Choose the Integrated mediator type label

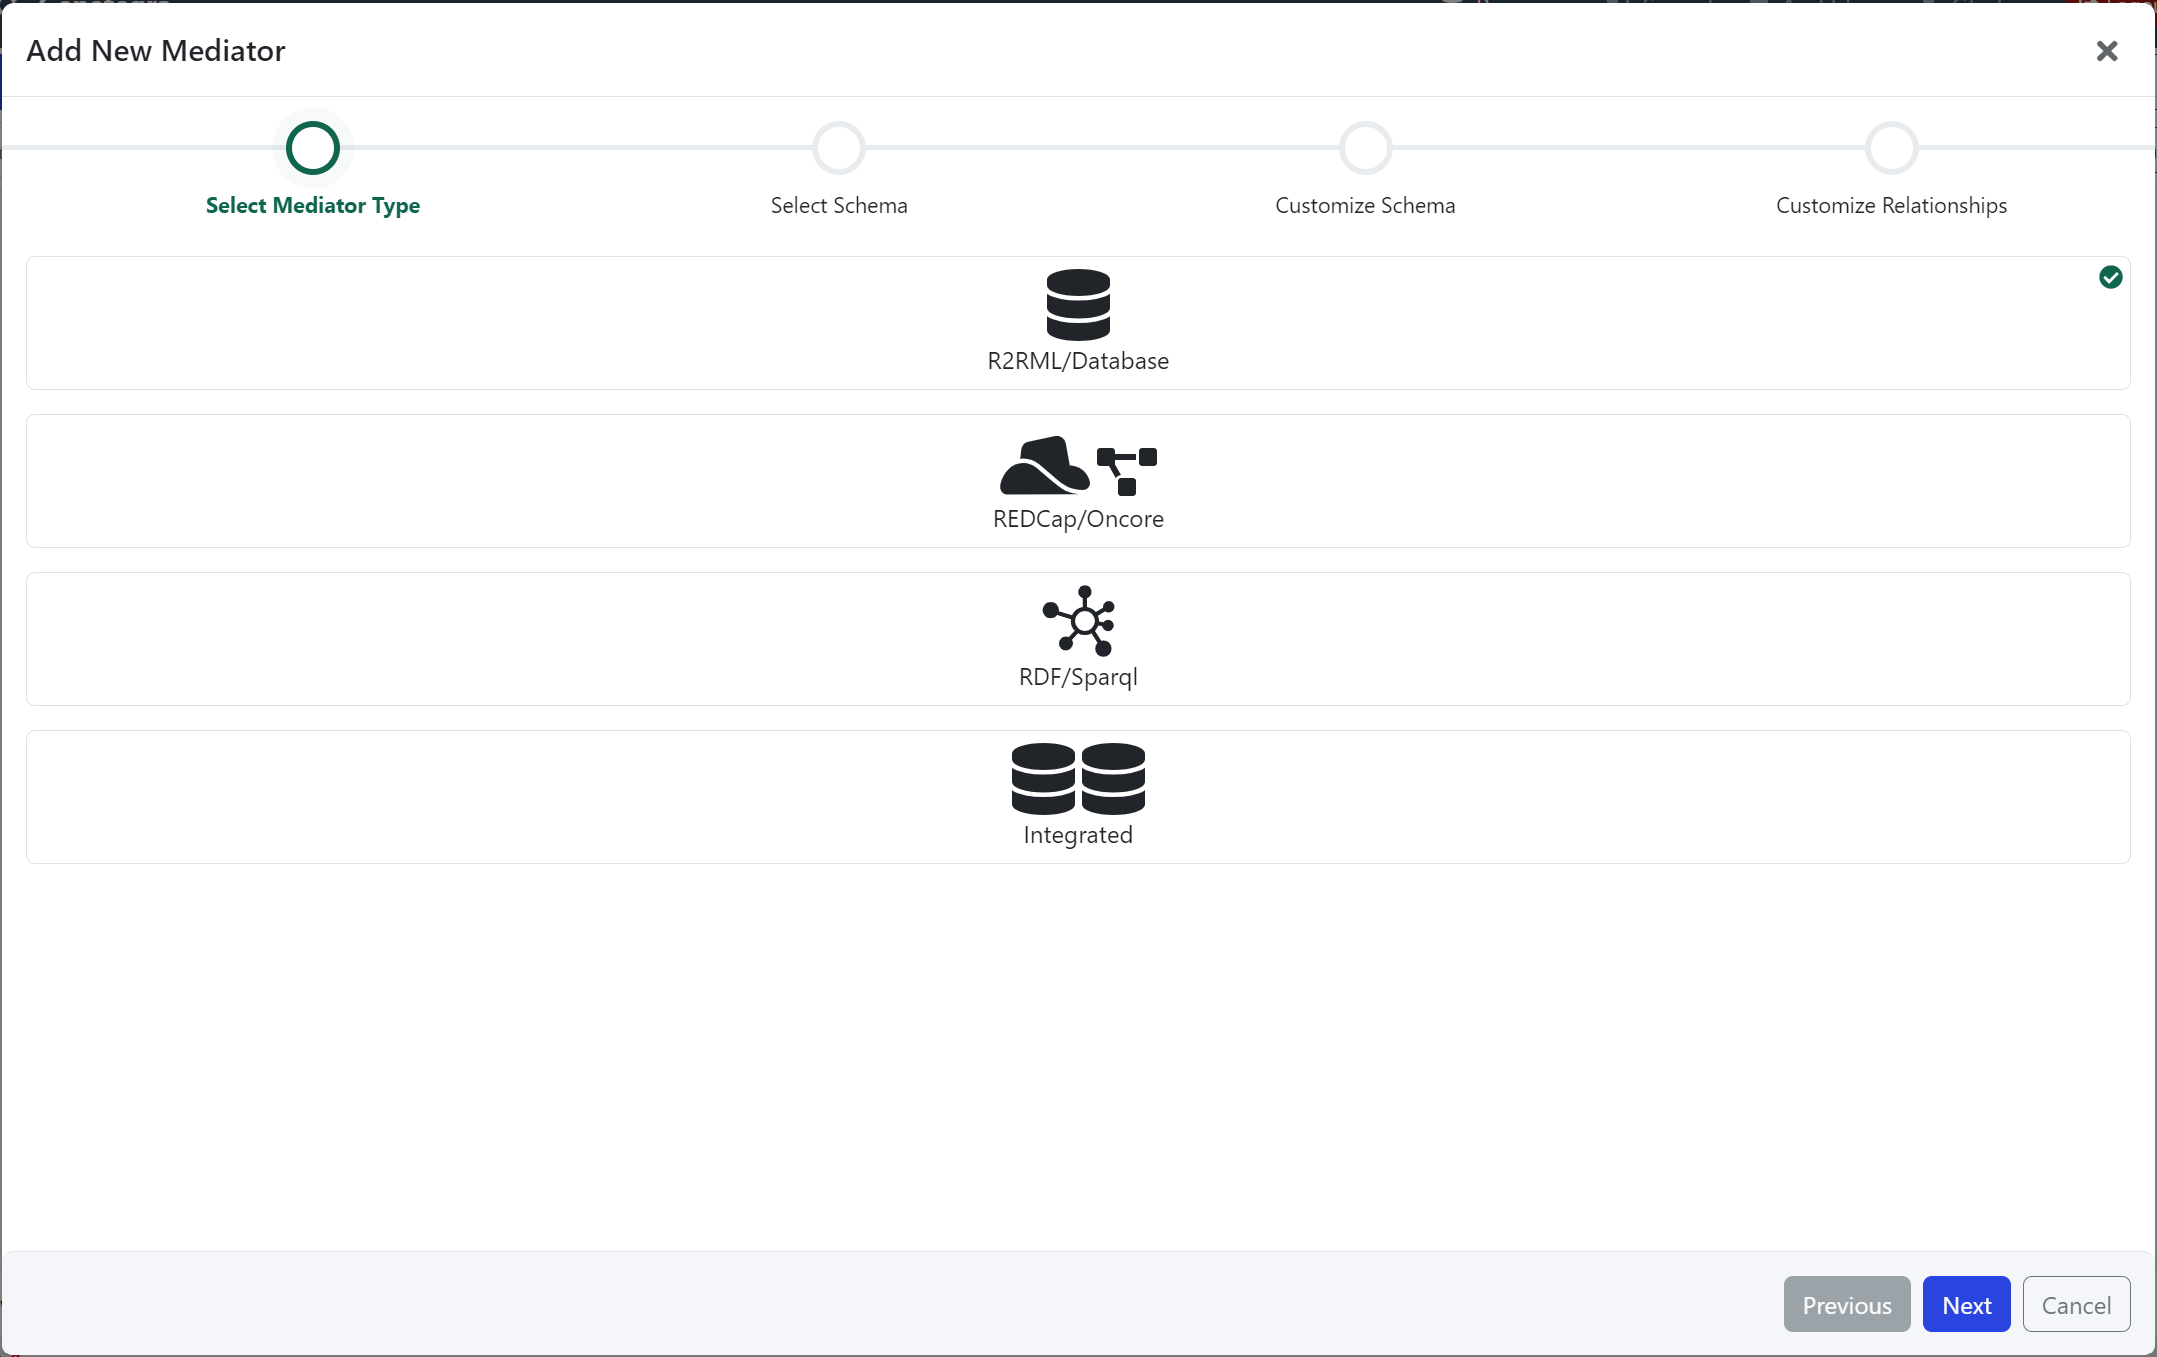click(1078, 835)
